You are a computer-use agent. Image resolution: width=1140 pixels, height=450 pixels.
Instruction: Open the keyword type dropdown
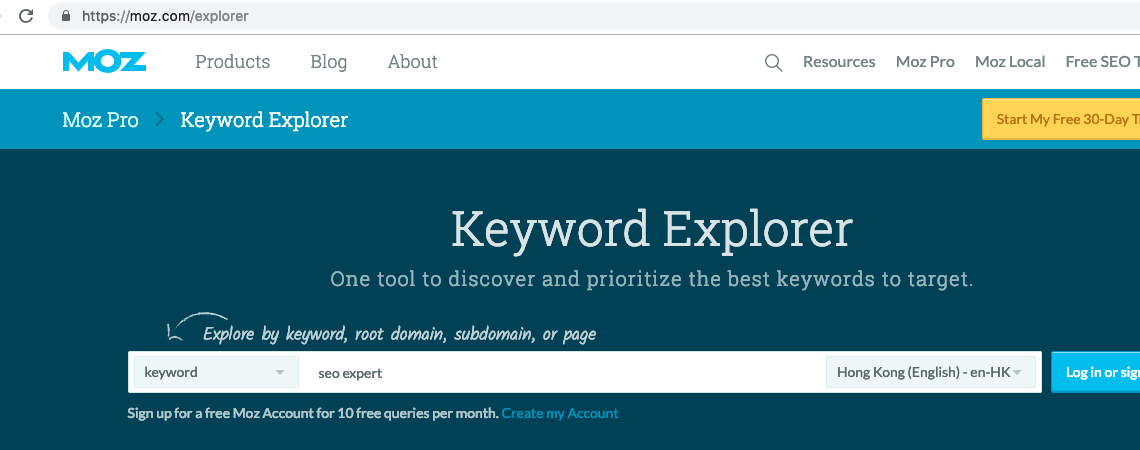point(216,372)
